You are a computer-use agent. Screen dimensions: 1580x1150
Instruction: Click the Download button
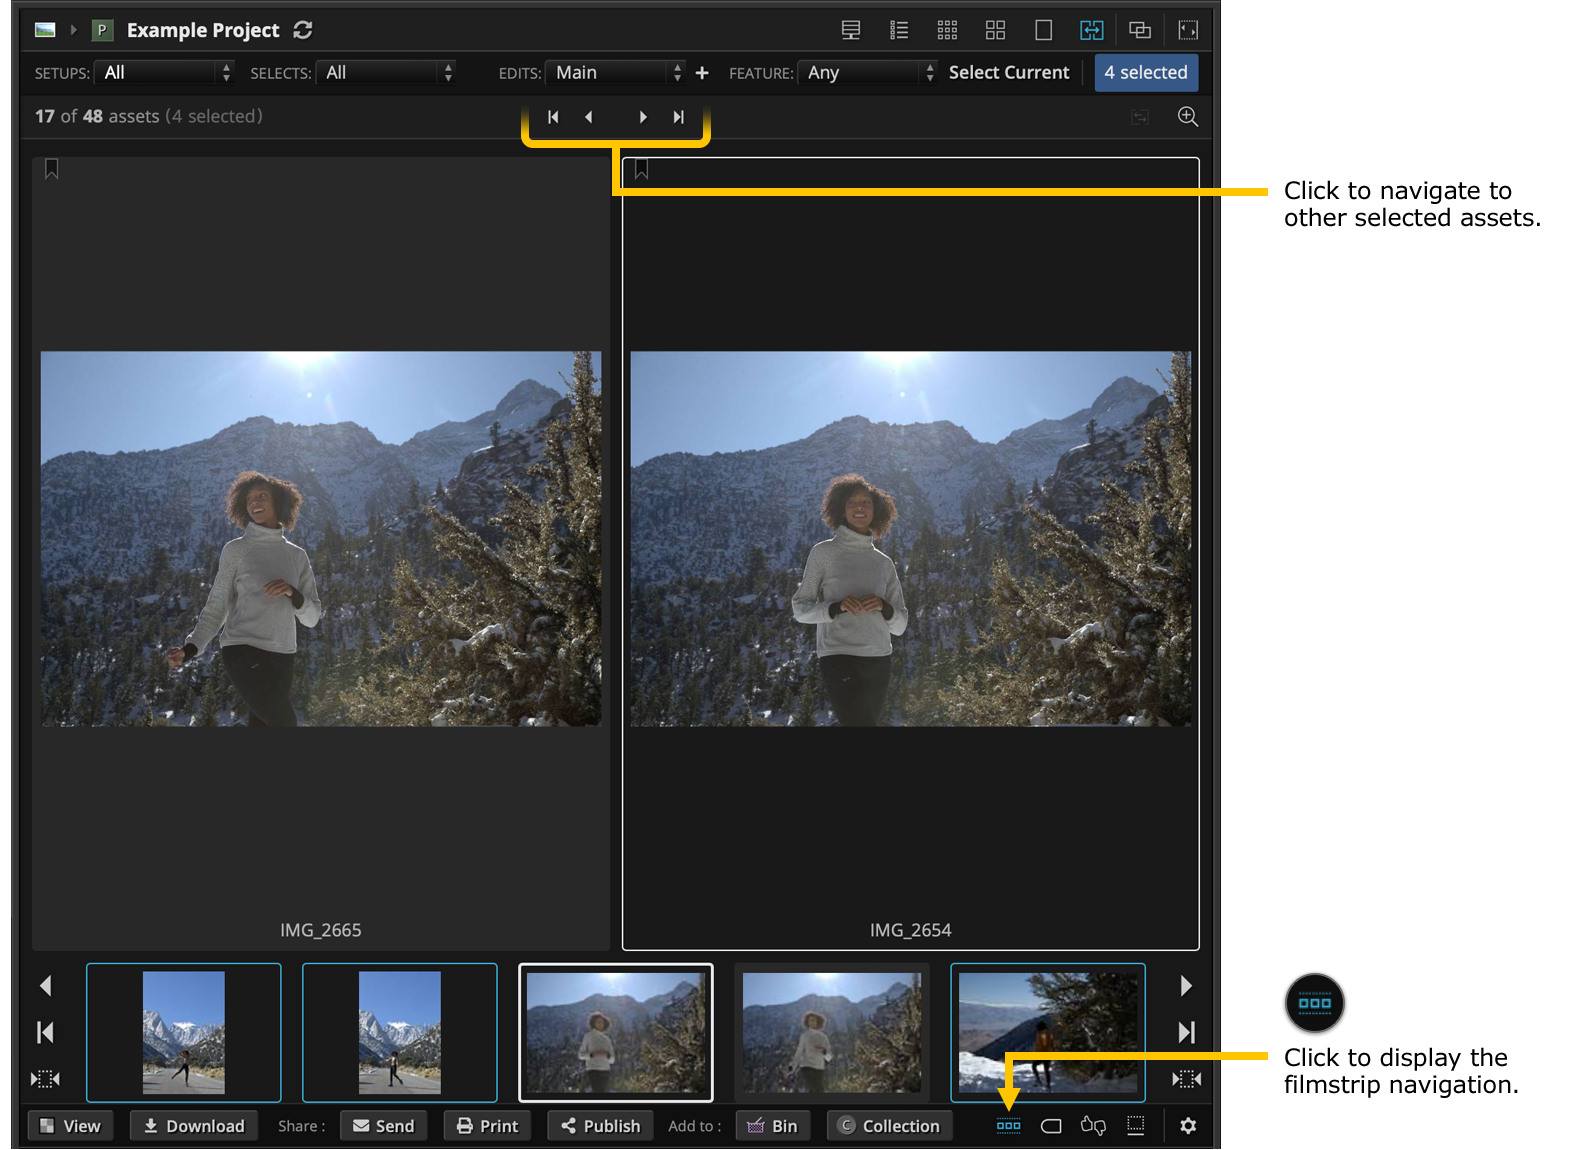(194, 1126)
